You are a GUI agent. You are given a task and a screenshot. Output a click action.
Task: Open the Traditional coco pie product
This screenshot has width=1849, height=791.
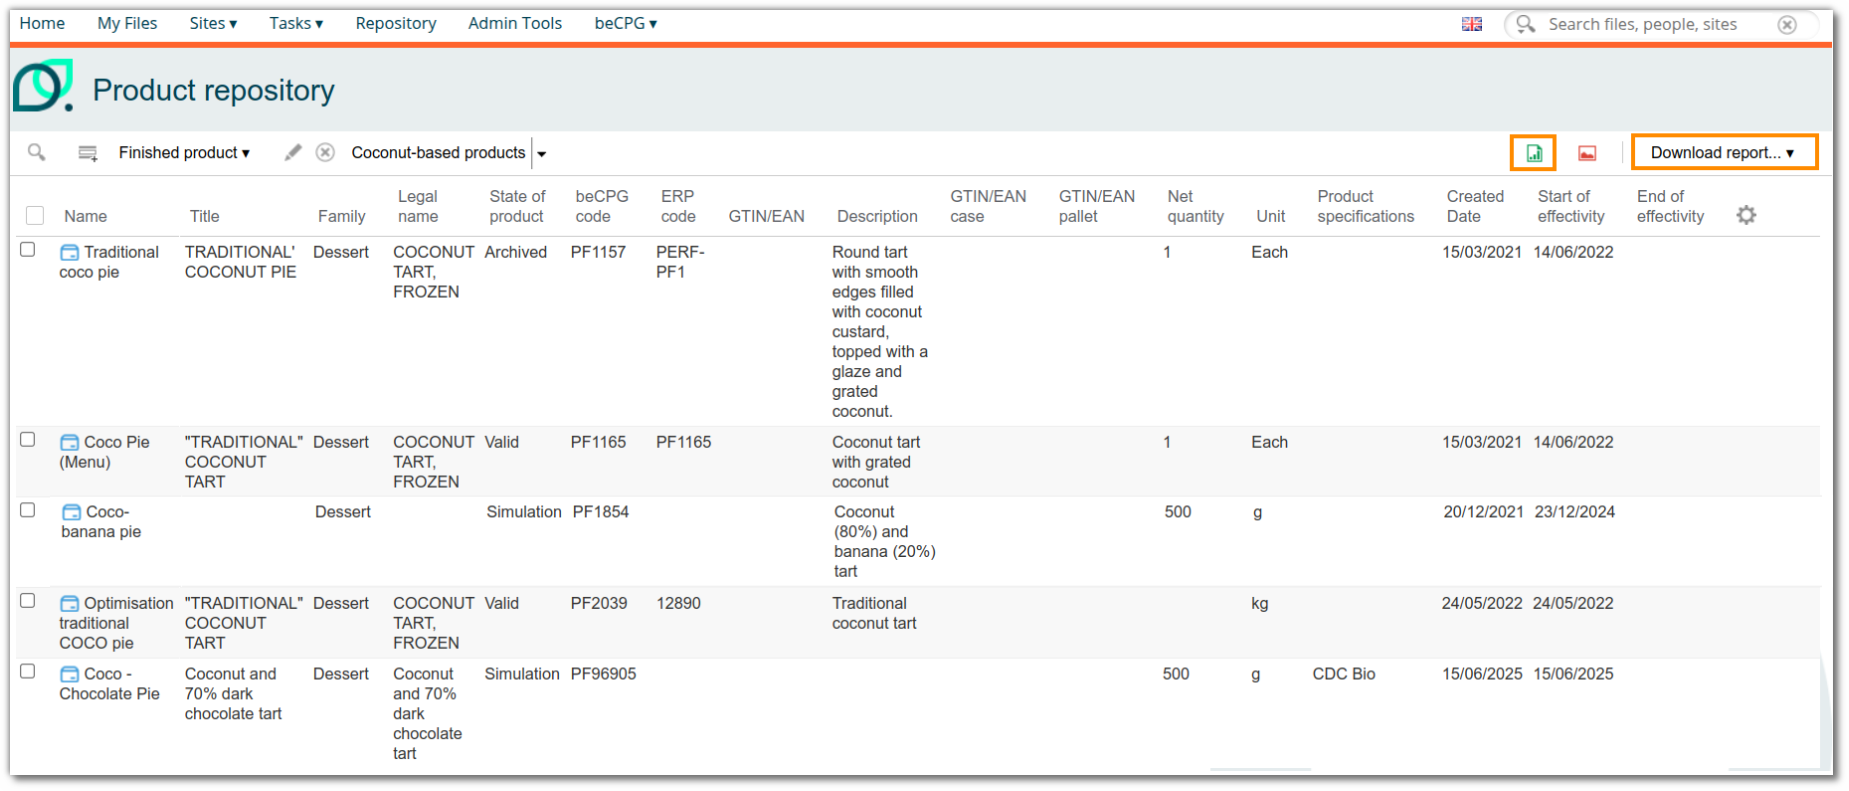109,262
